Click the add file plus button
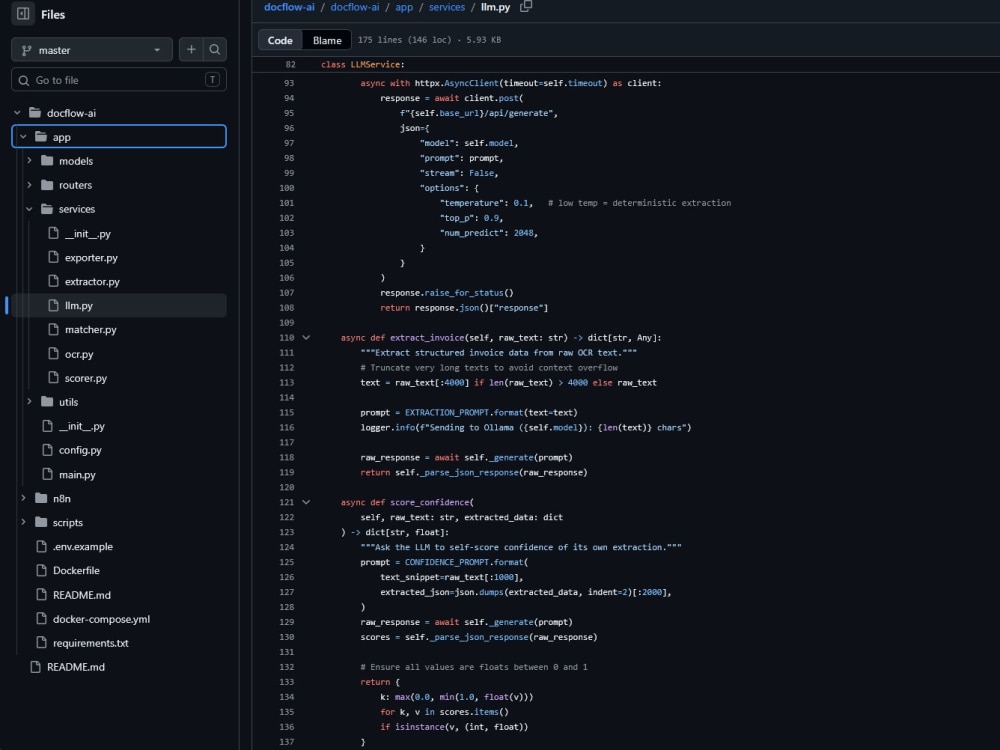Image resolution: width=1000 pixels, height=750 pixels. (x=191, y=50)
